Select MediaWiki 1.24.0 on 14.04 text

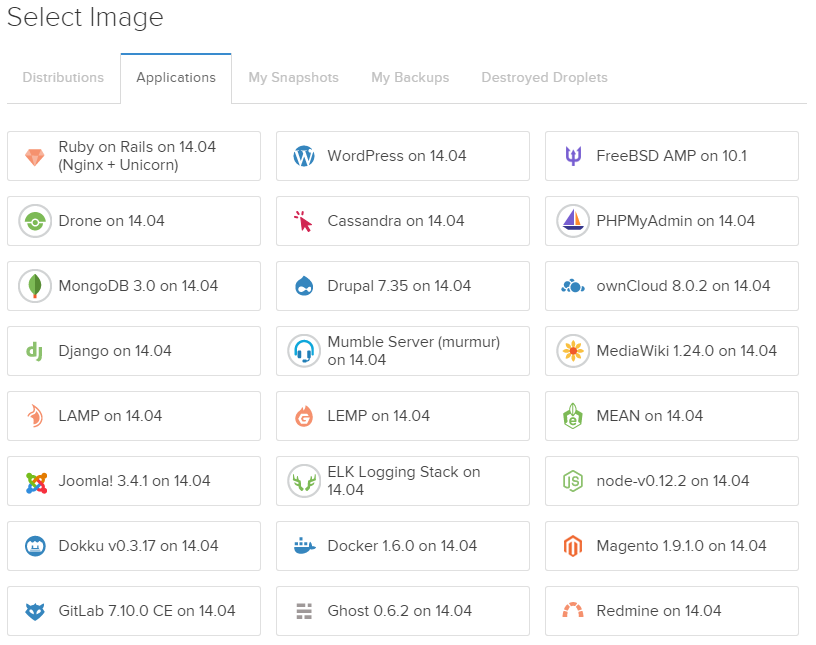pyautogui.click(x=686, y=351)
